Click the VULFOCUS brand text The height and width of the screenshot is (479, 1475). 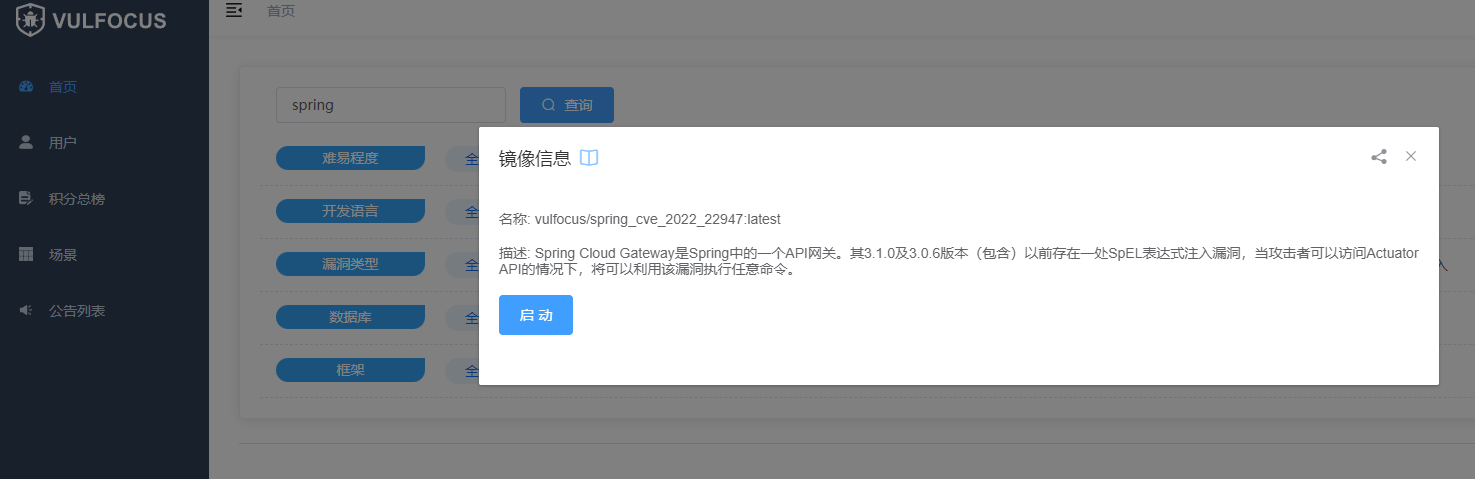[x=109, y=20]
